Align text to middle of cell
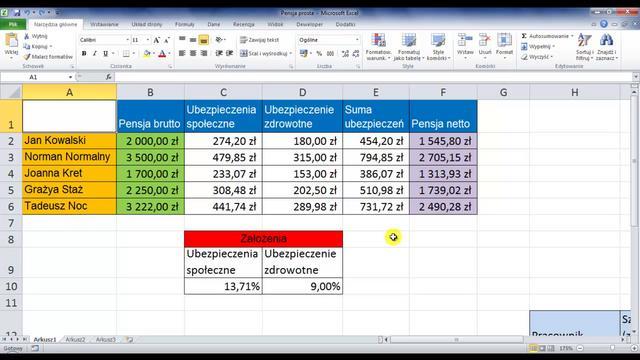Screen dimensions: 640x360 tap(193, 40)
